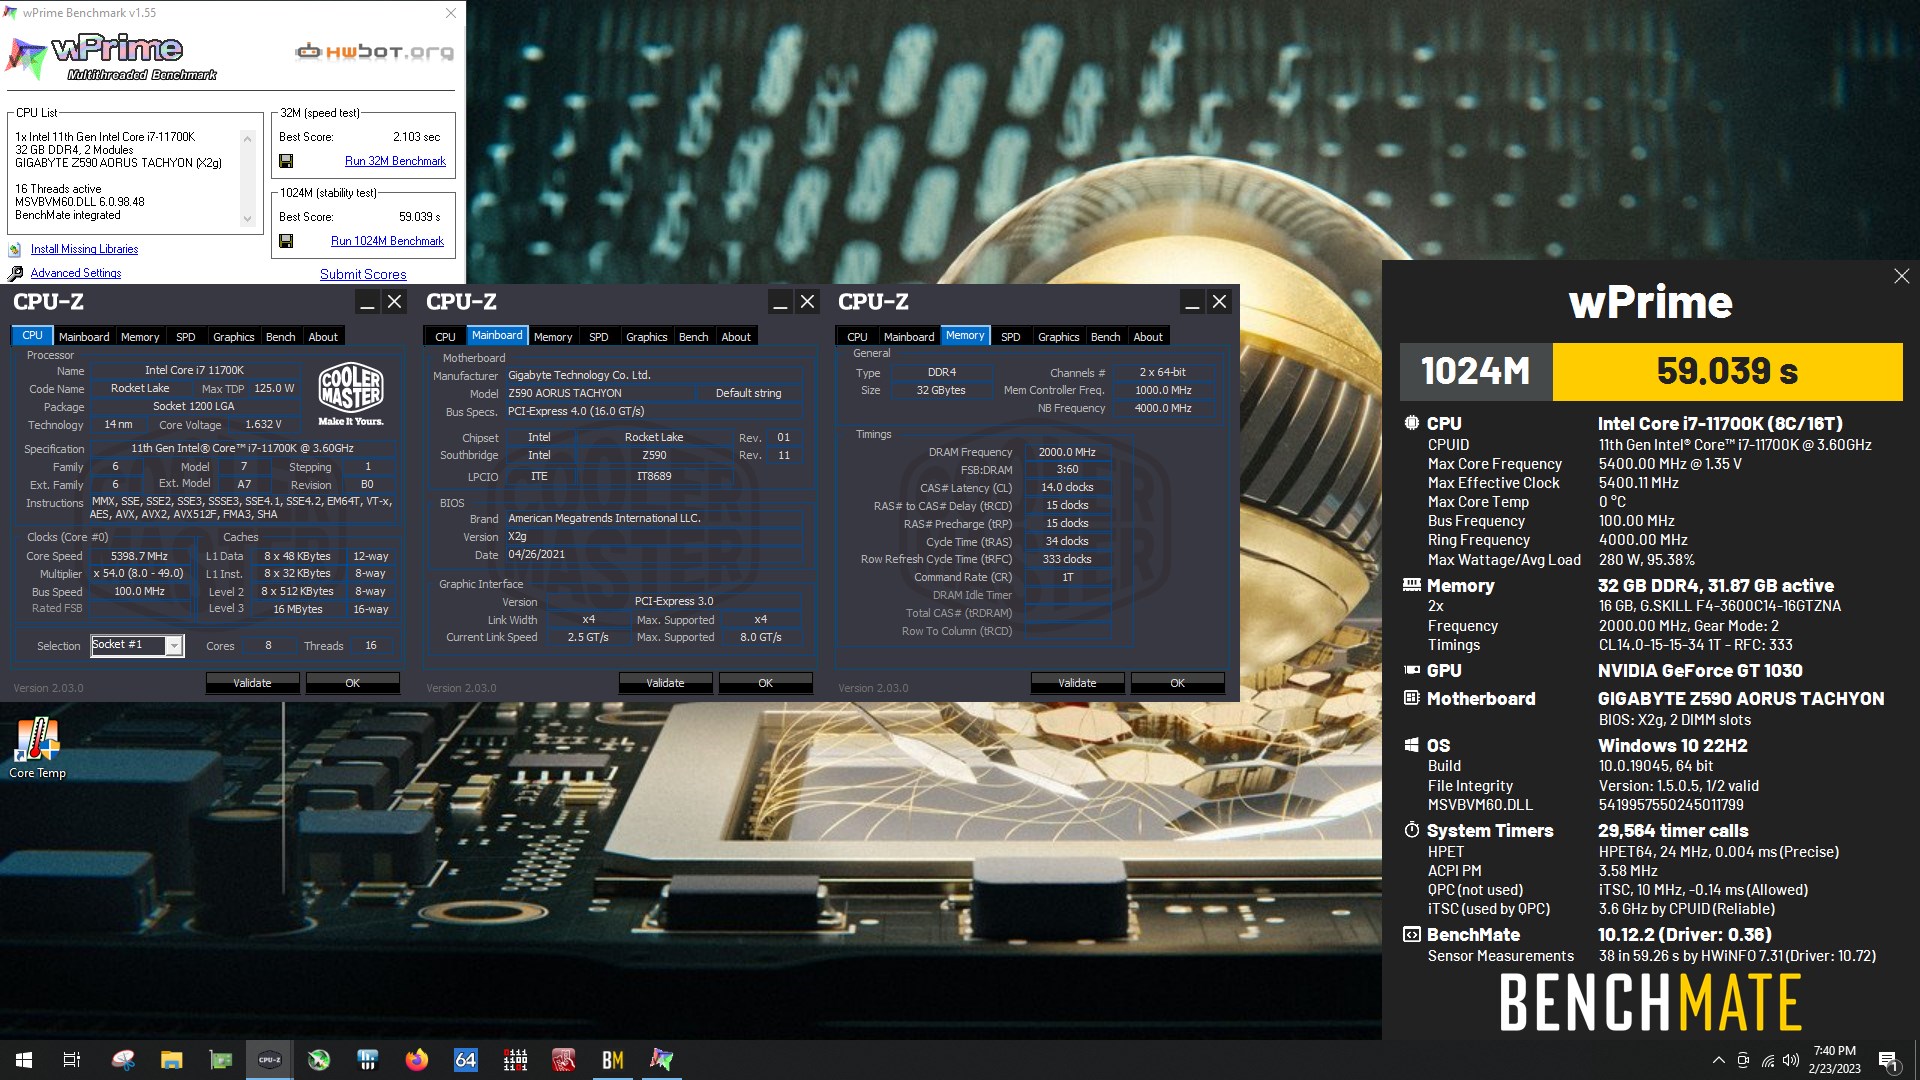The width and height of the screenshot is (1920, 1080).
Task: Open Snipping tool from taskbar
Action: click(123, 1060)
